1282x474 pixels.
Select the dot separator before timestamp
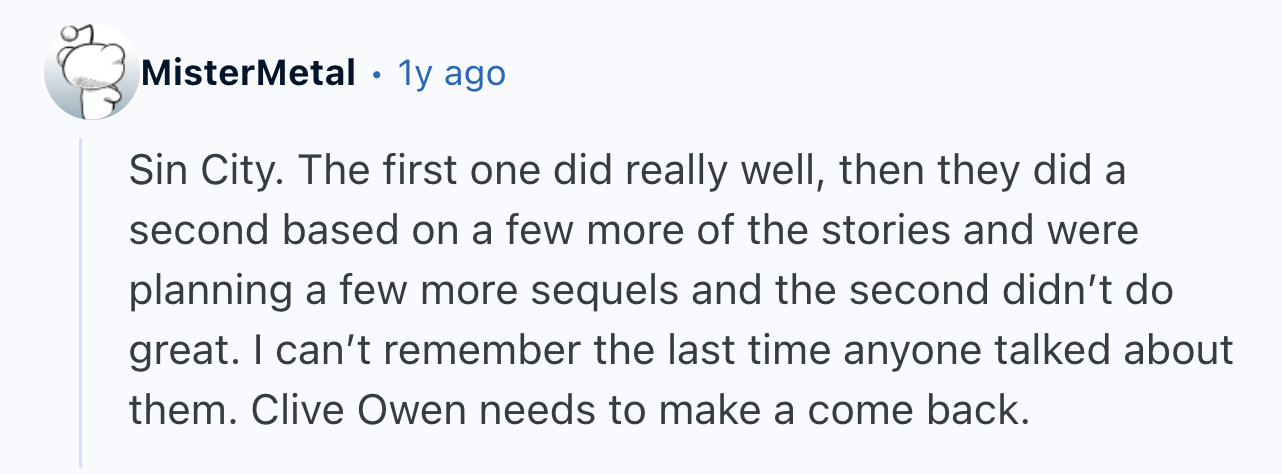pyautogui.click(x=376, y=75)
